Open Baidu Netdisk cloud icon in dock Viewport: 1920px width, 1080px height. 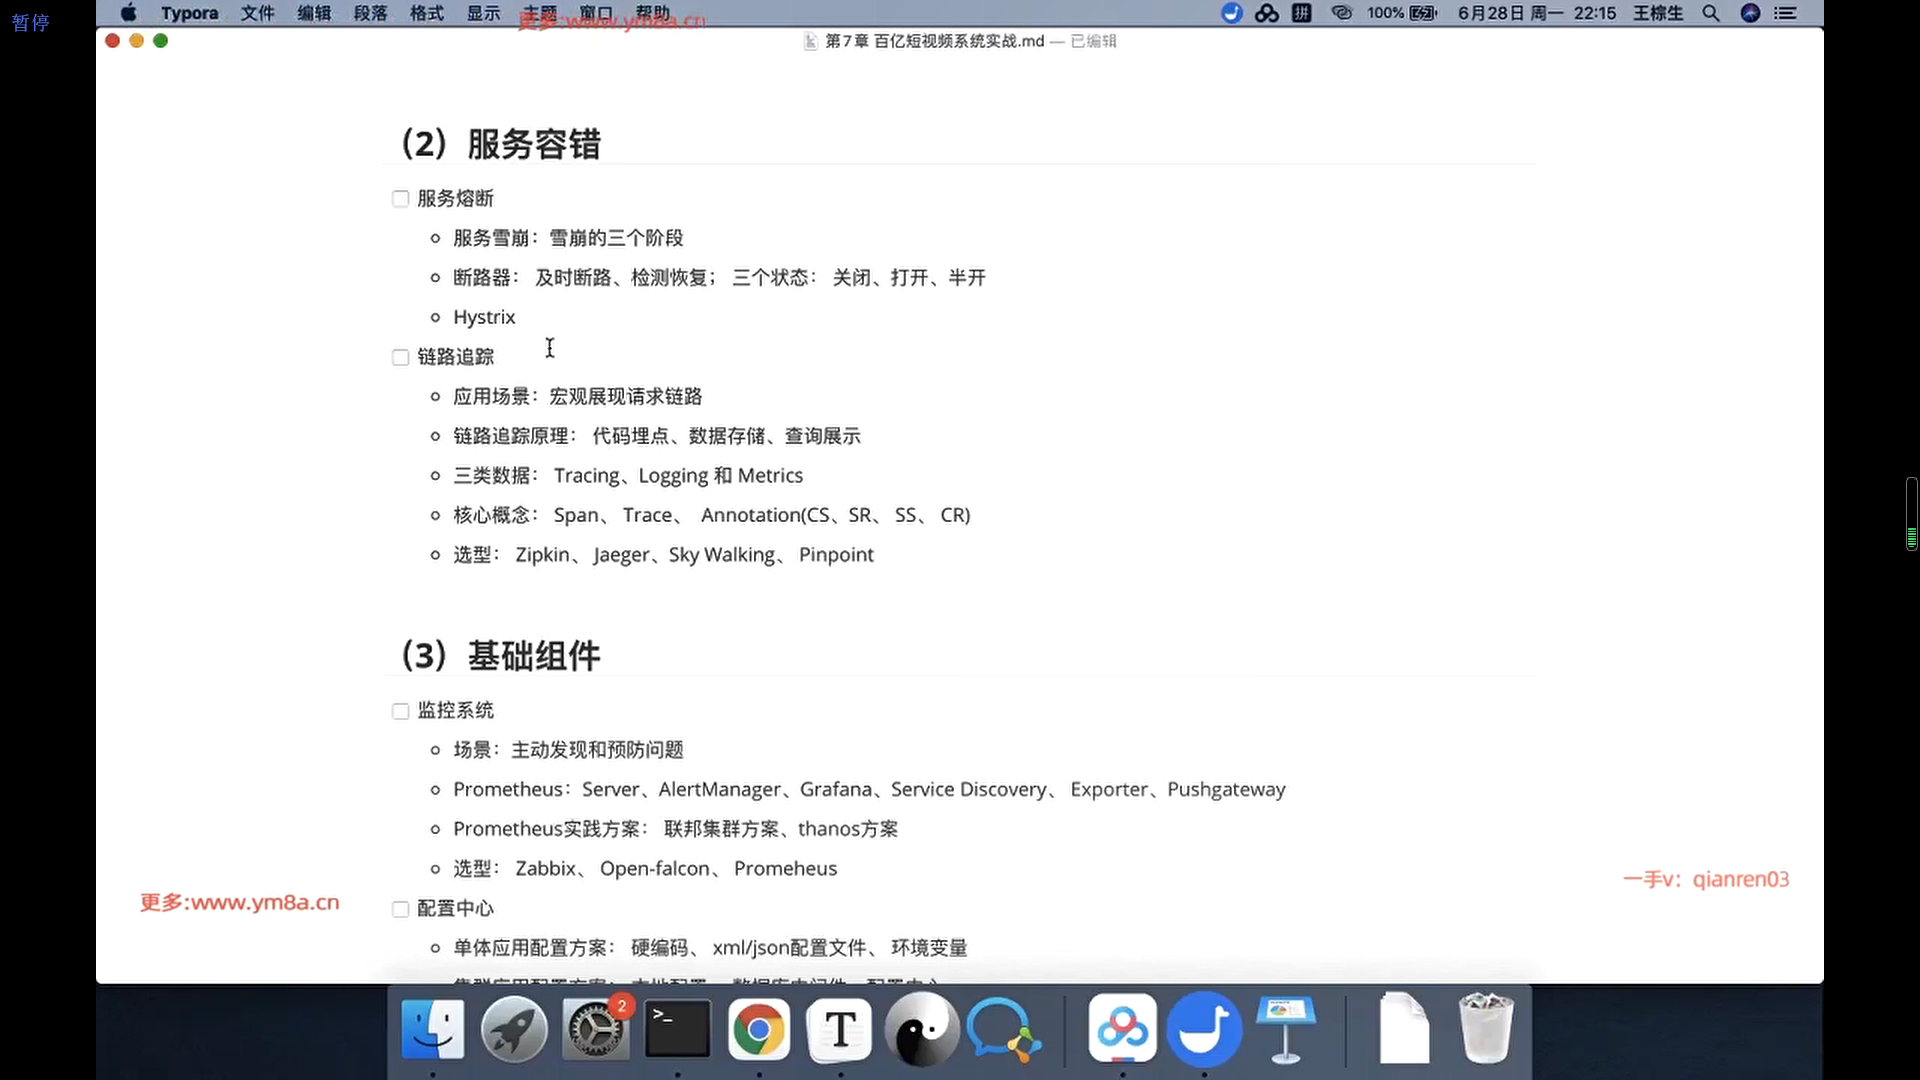1122,1030
